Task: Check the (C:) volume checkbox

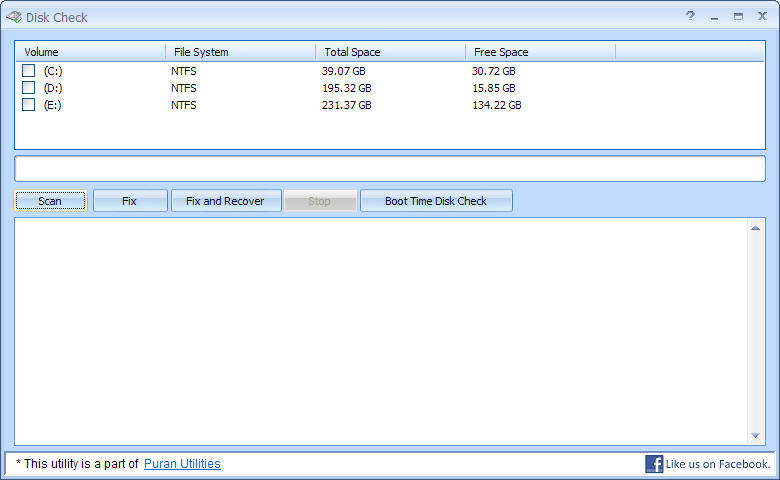Action: point(29,71)
